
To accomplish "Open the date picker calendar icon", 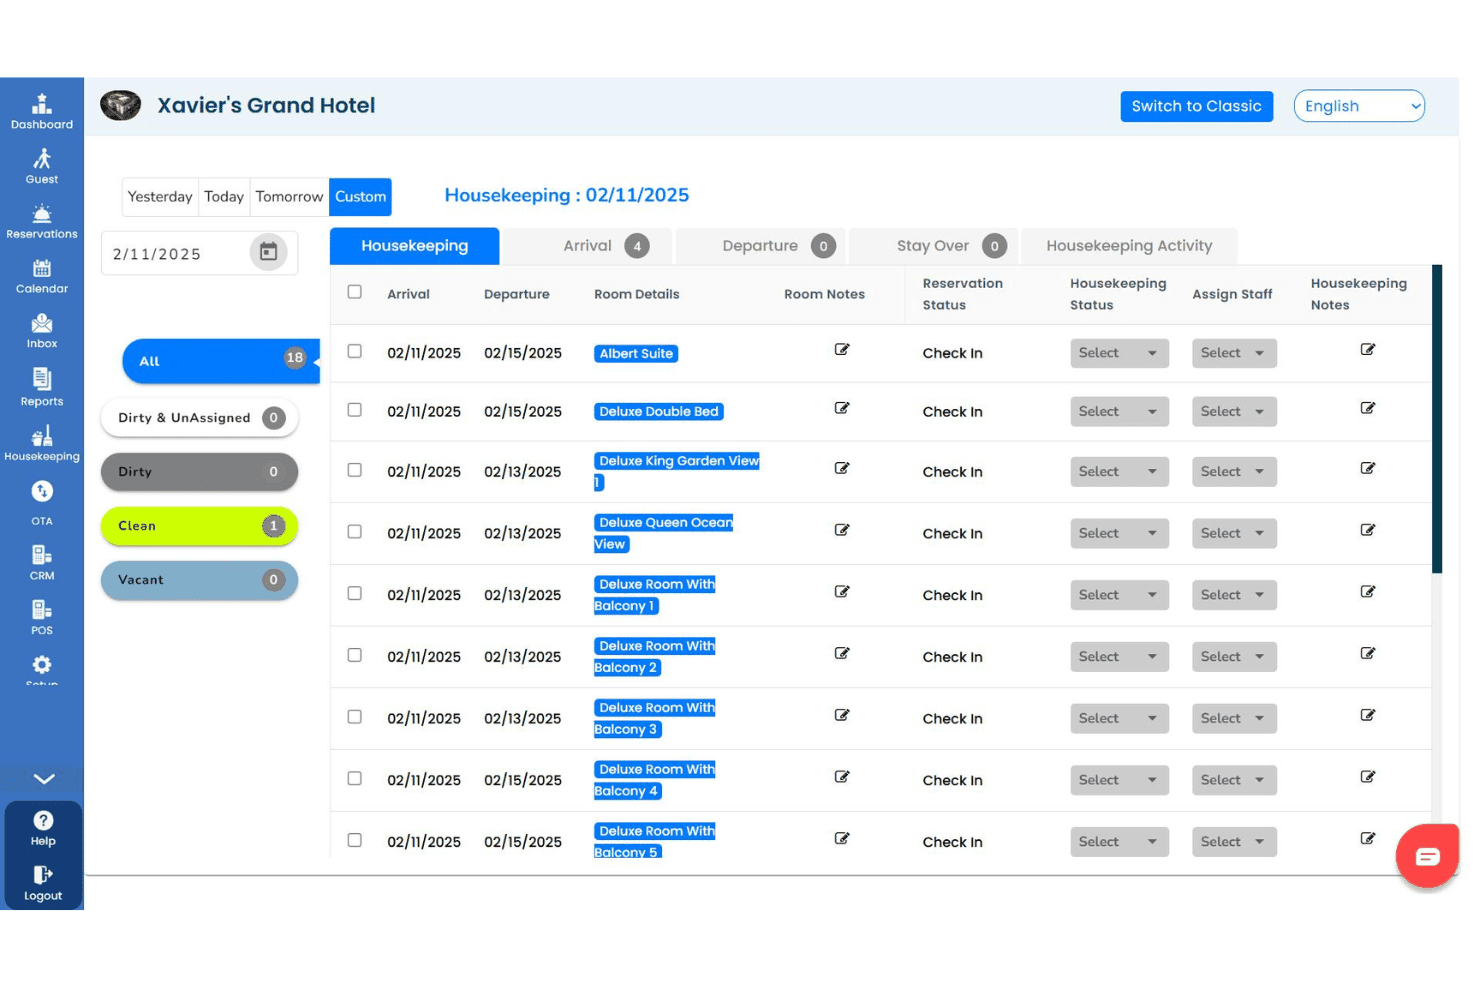I will (268, 252).
